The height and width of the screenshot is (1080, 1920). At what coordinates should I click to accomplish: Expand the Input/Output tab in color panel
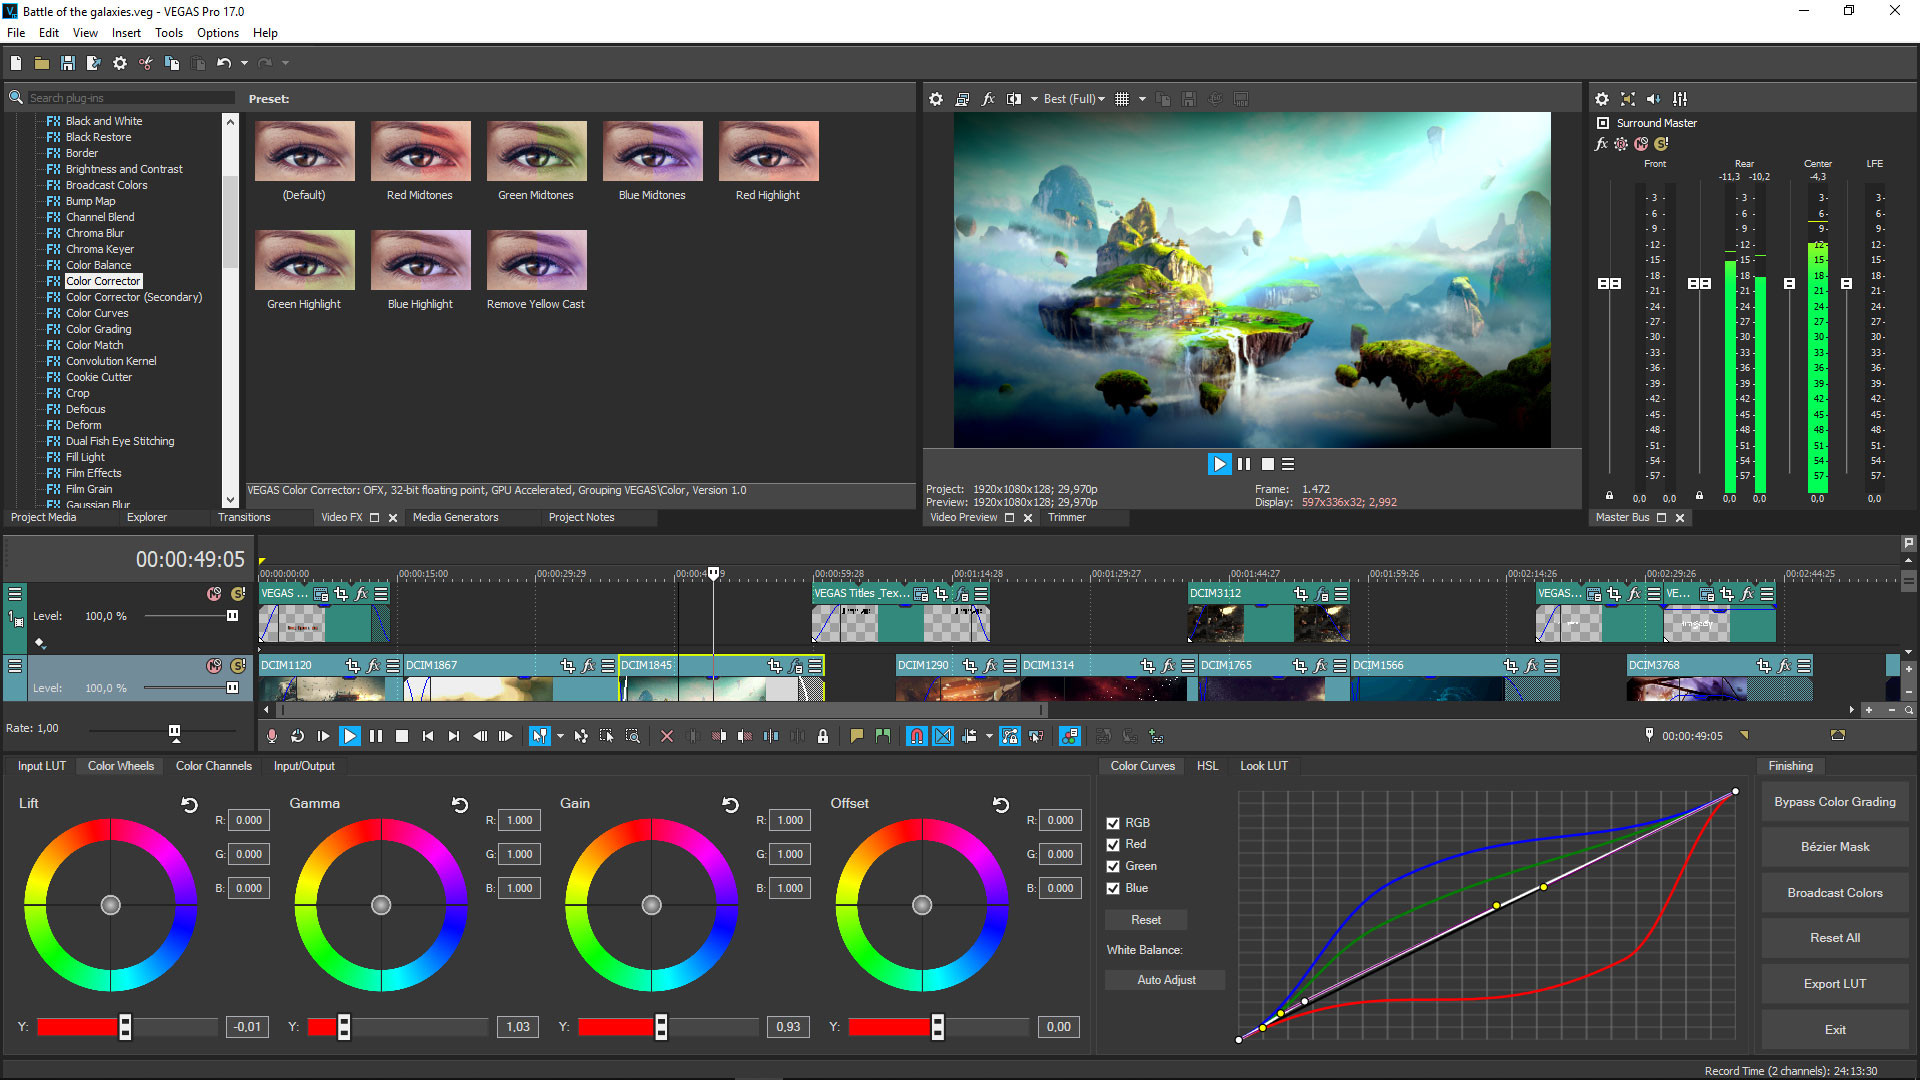click(x=303, y=765)
